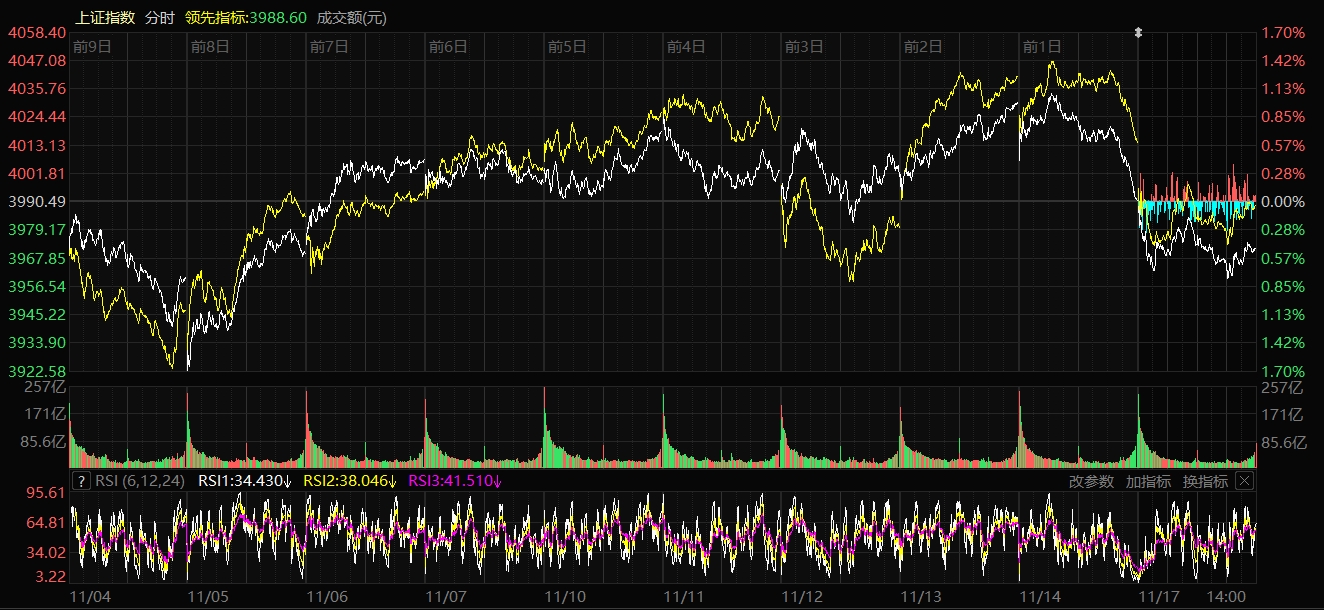
Task: Select the 前1日 day header
Action: point(1041,46)
